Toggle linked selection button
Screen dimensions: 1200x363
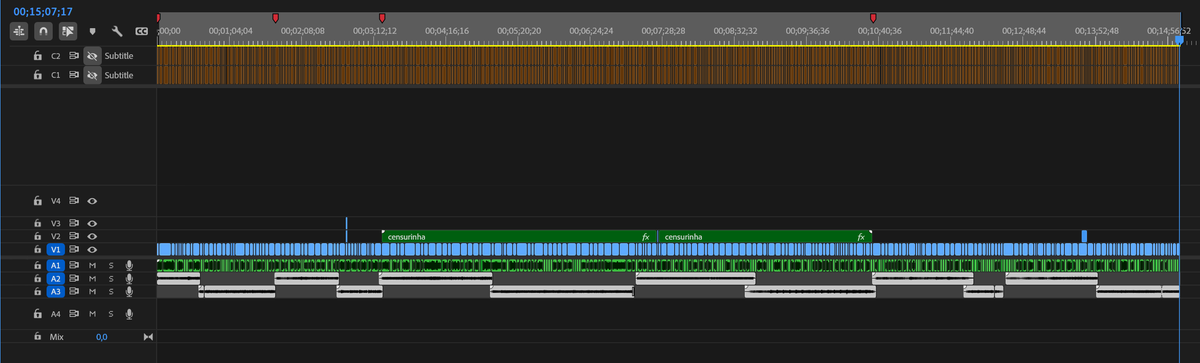[68, 31]
